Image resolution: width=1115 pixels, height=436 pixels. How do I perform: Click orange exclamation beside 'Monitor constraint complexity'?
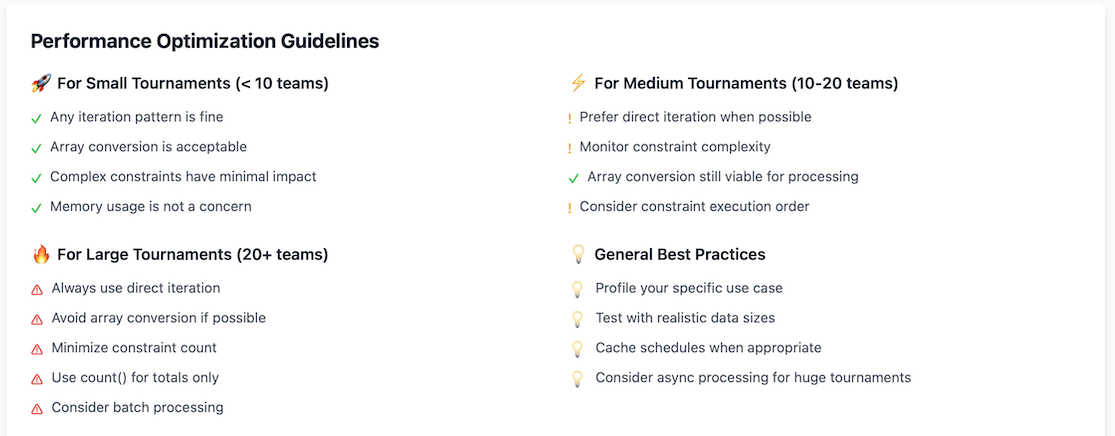(569, 148)
